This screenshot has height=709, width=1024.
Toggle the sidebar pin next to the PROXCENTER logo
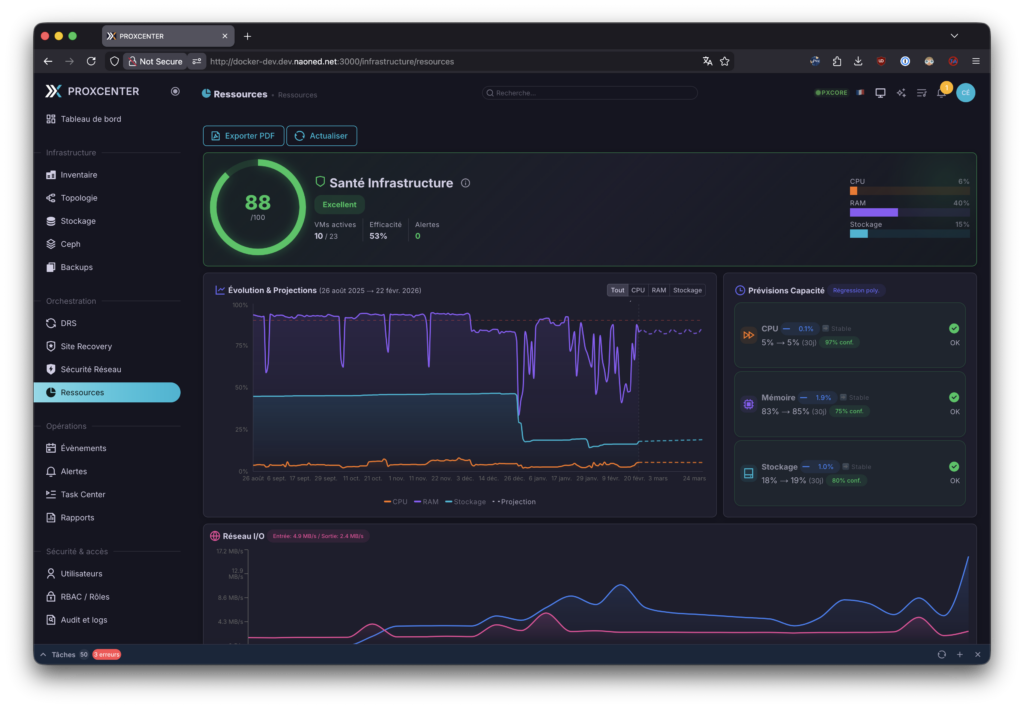(175, 91)
